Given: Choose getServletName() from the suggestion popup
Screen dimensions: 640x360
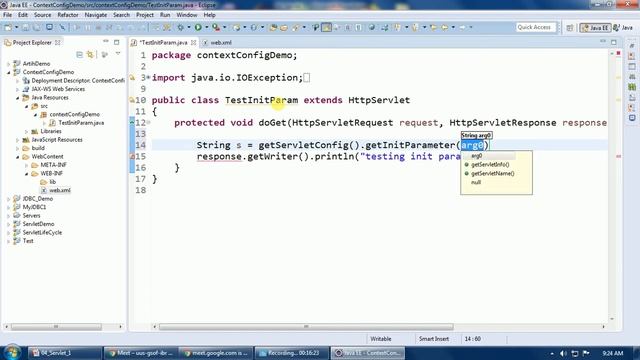Looking at the screenshot, I should pyautogui.click(x=493, y=173).
